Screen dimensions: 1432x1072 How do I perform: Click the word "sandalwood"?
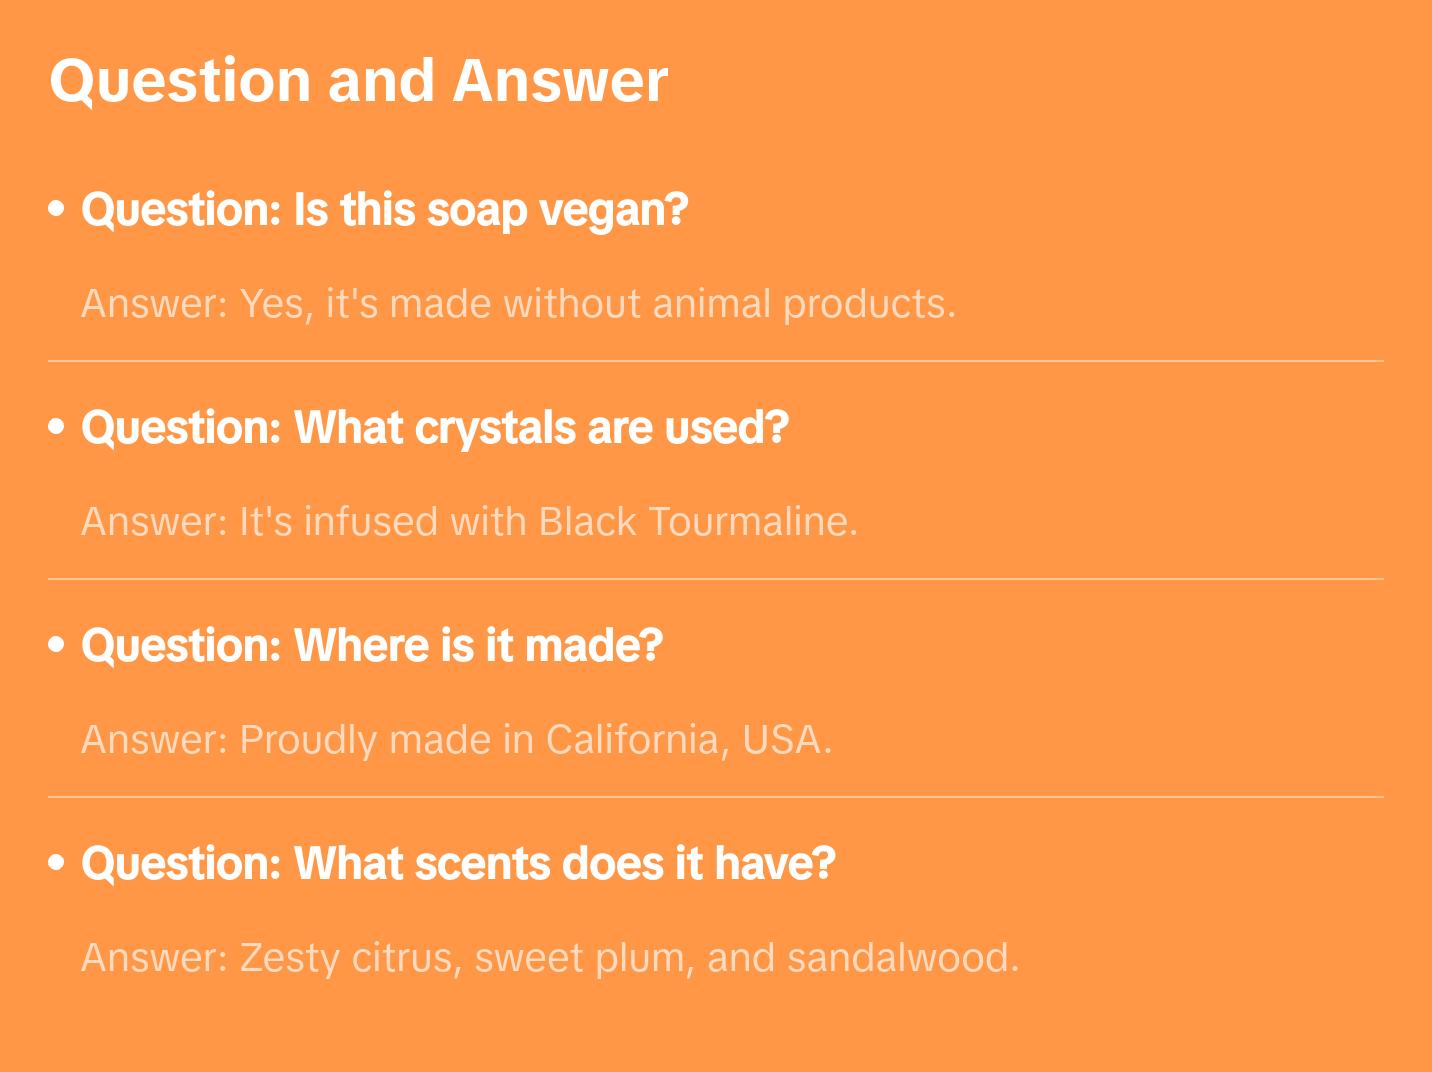pyautogui.click(x=902, y=958)
